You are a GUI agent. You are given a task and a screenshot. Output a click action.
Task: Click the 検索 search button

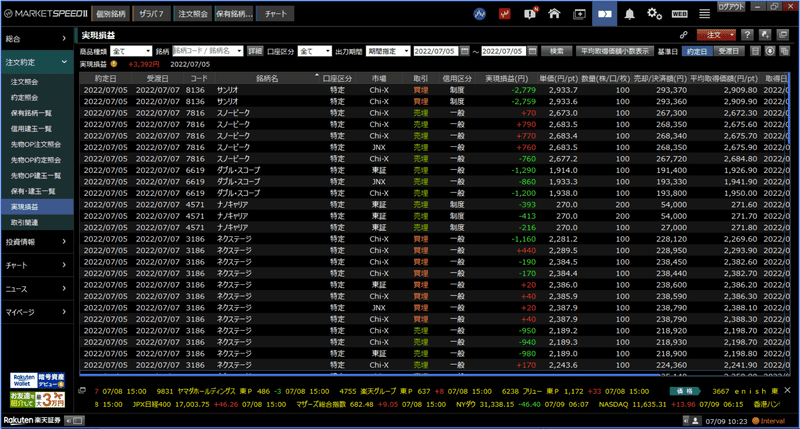(x=557, y=51)
